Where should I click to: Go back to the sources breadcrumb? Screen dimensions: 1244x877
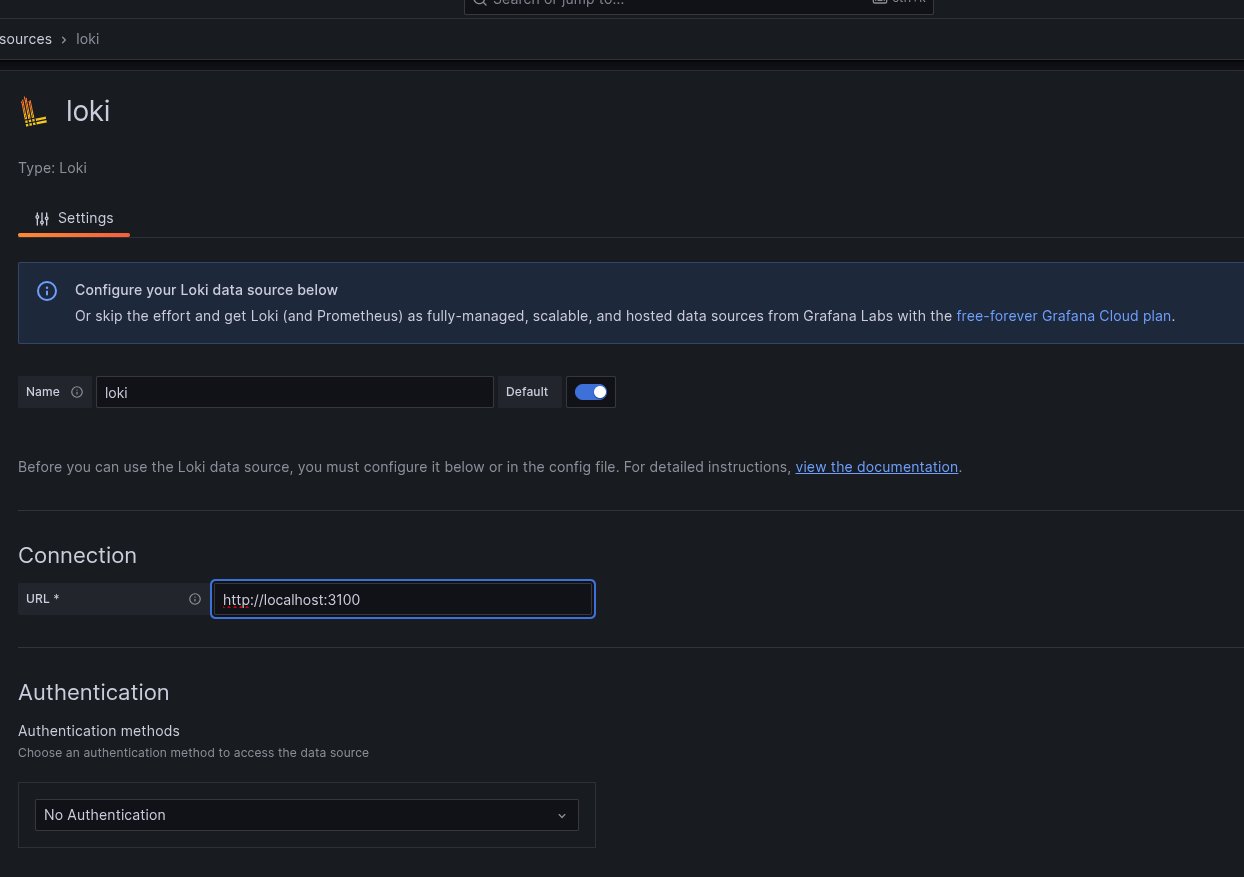coord(26,39)
